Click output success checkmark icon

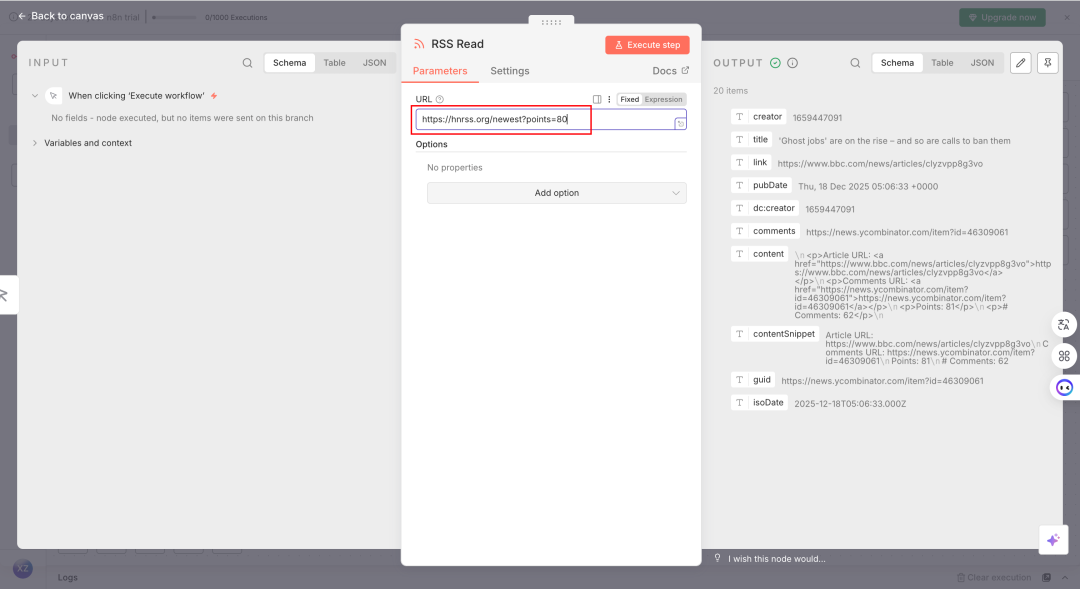pos(775,63)
